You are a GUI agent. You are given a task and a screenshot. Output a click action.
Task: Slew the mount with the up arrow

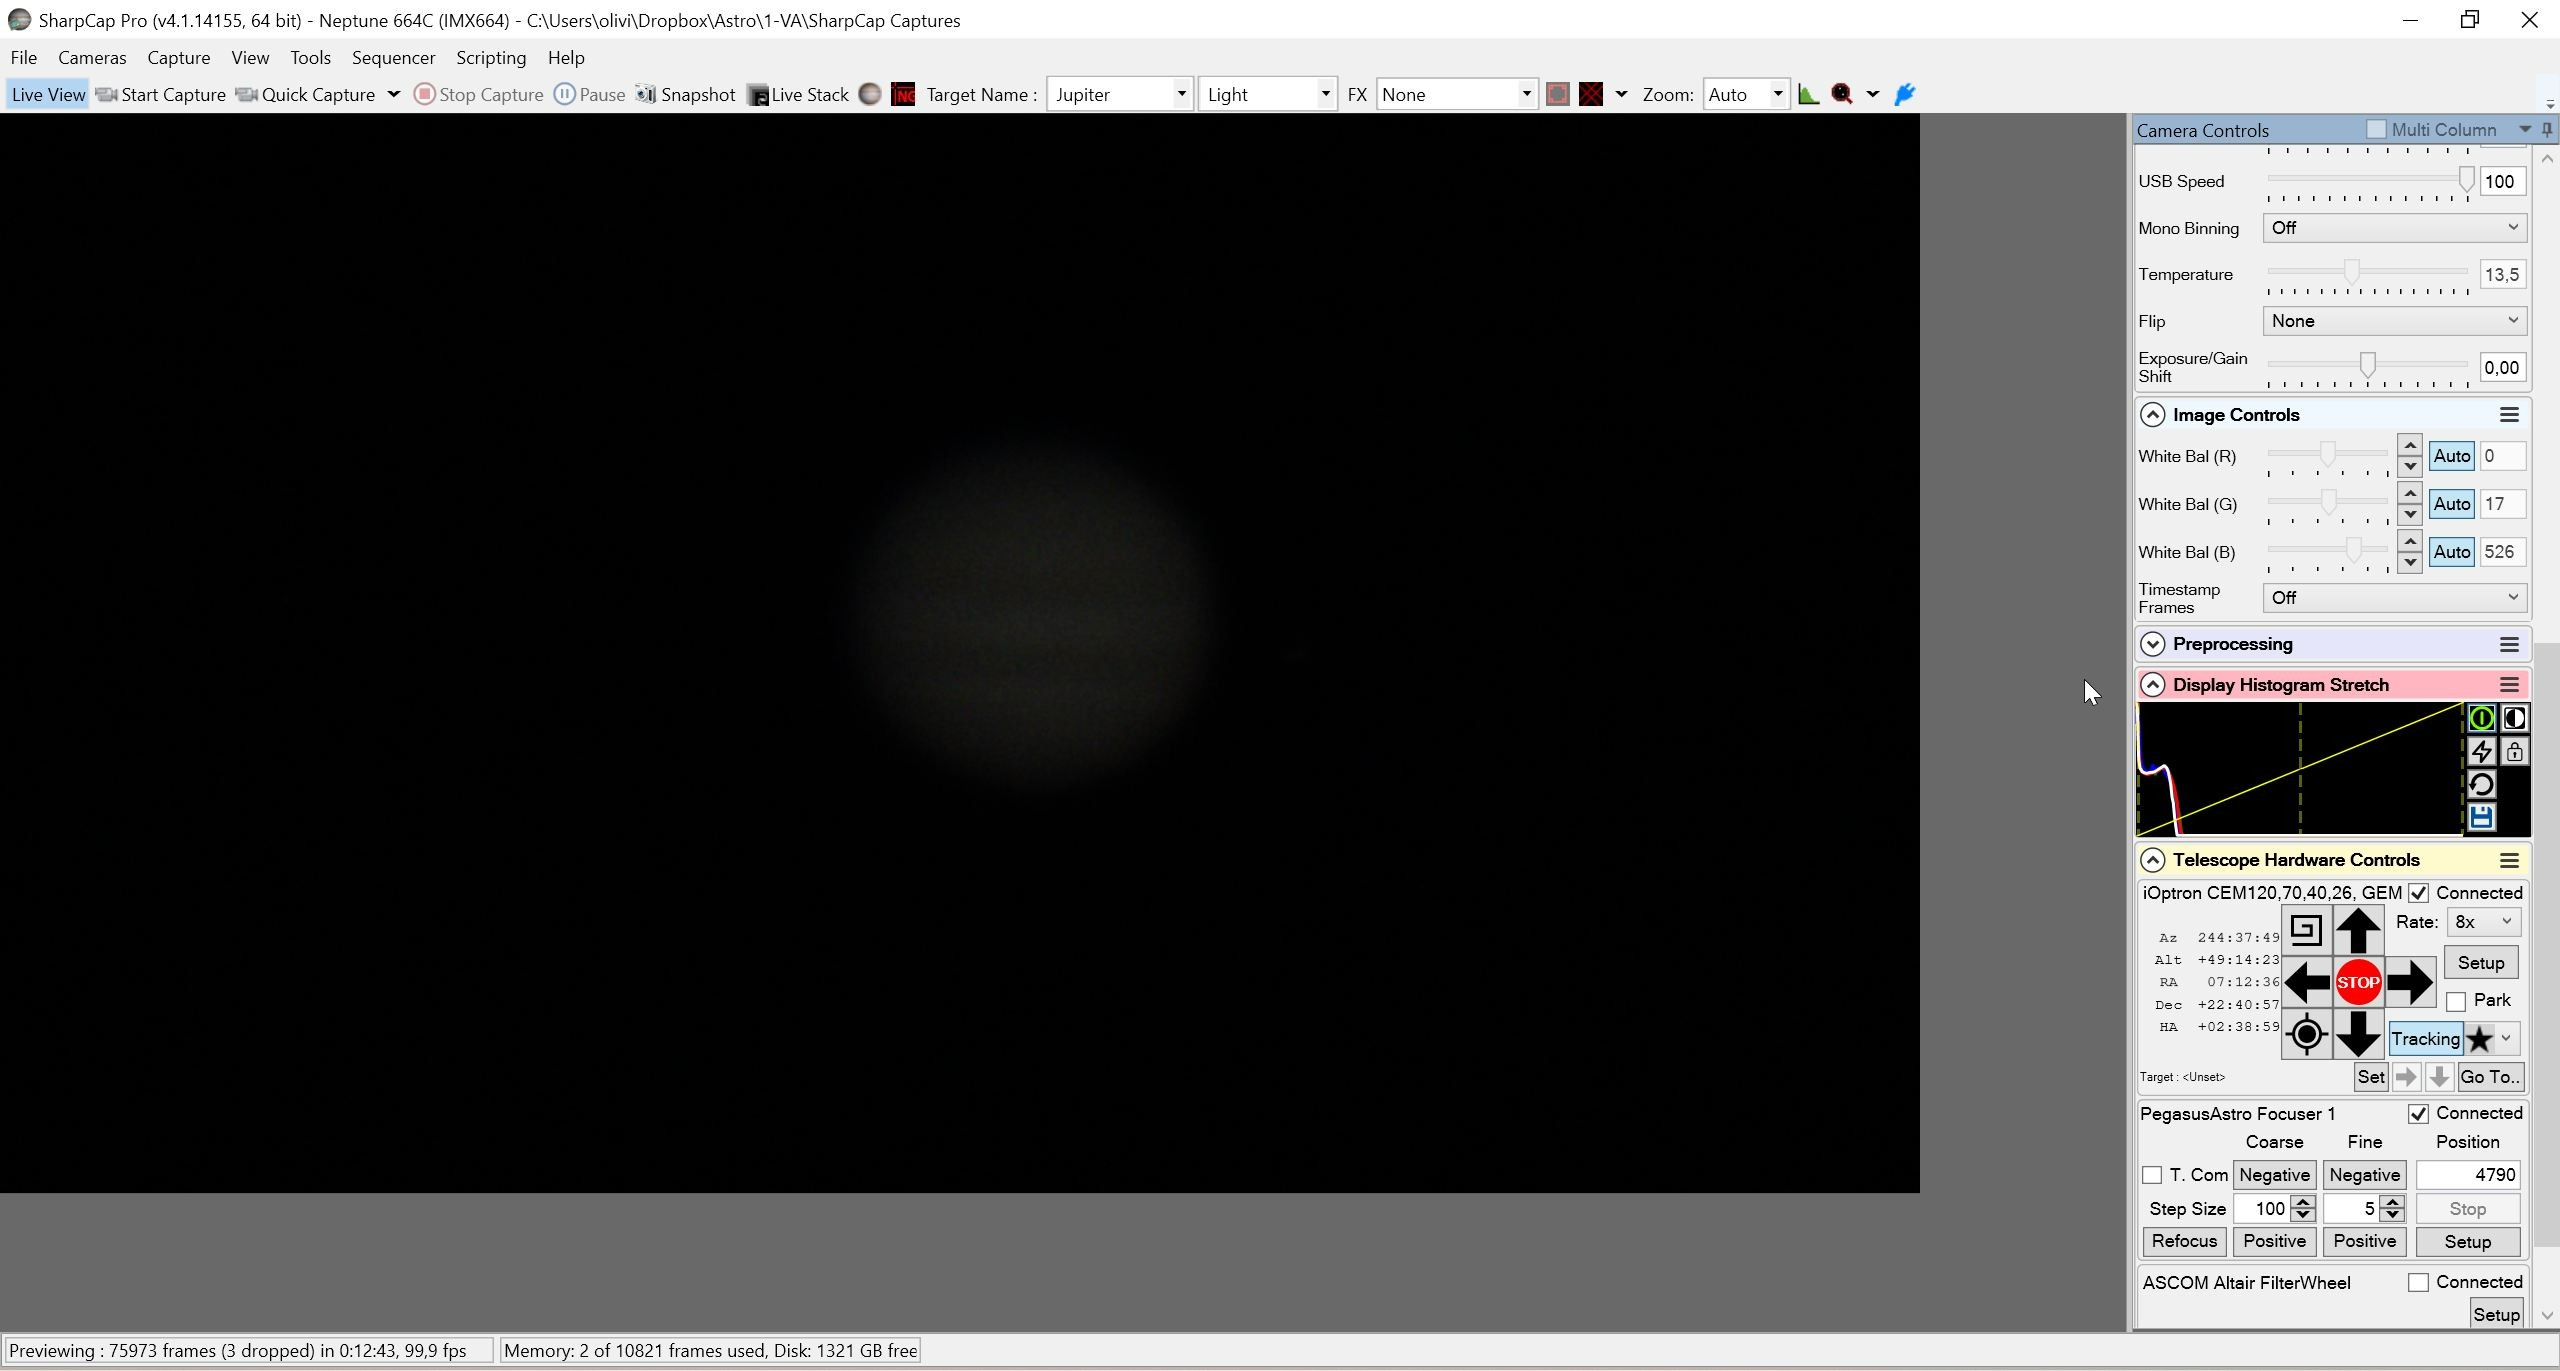point(2357,930)
